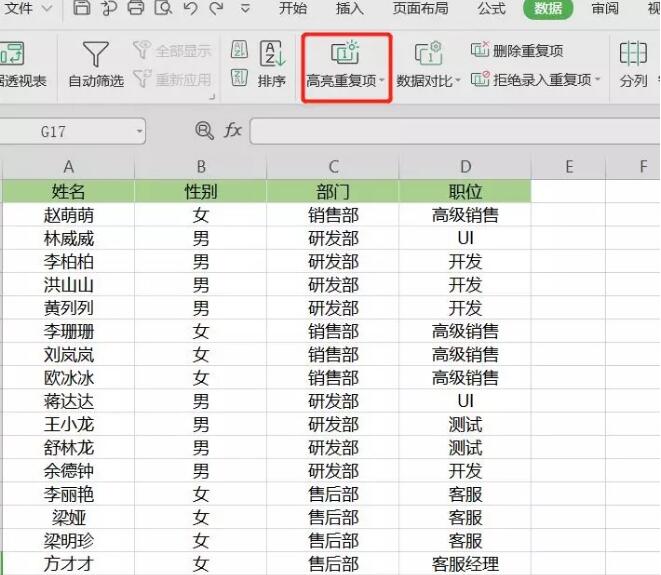The height and width of the screenshot is (575, 661).
Task: Select column D header
Action: pos(465,167)
